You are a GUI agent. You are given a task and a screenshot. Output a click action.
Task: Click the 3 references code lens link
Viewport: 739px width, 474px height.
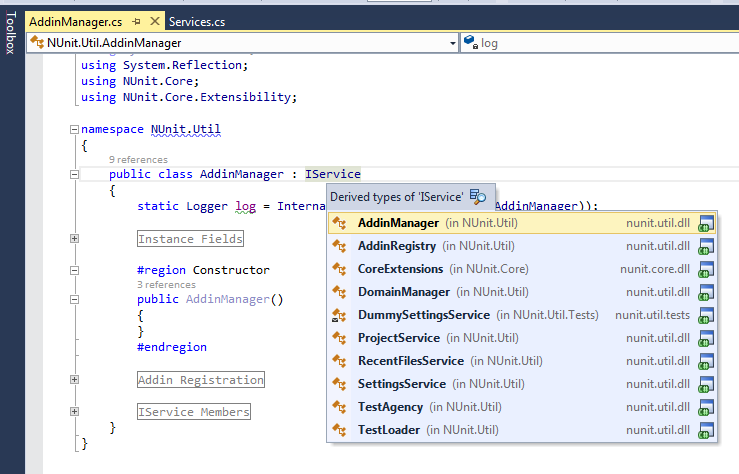pos(166,285)
